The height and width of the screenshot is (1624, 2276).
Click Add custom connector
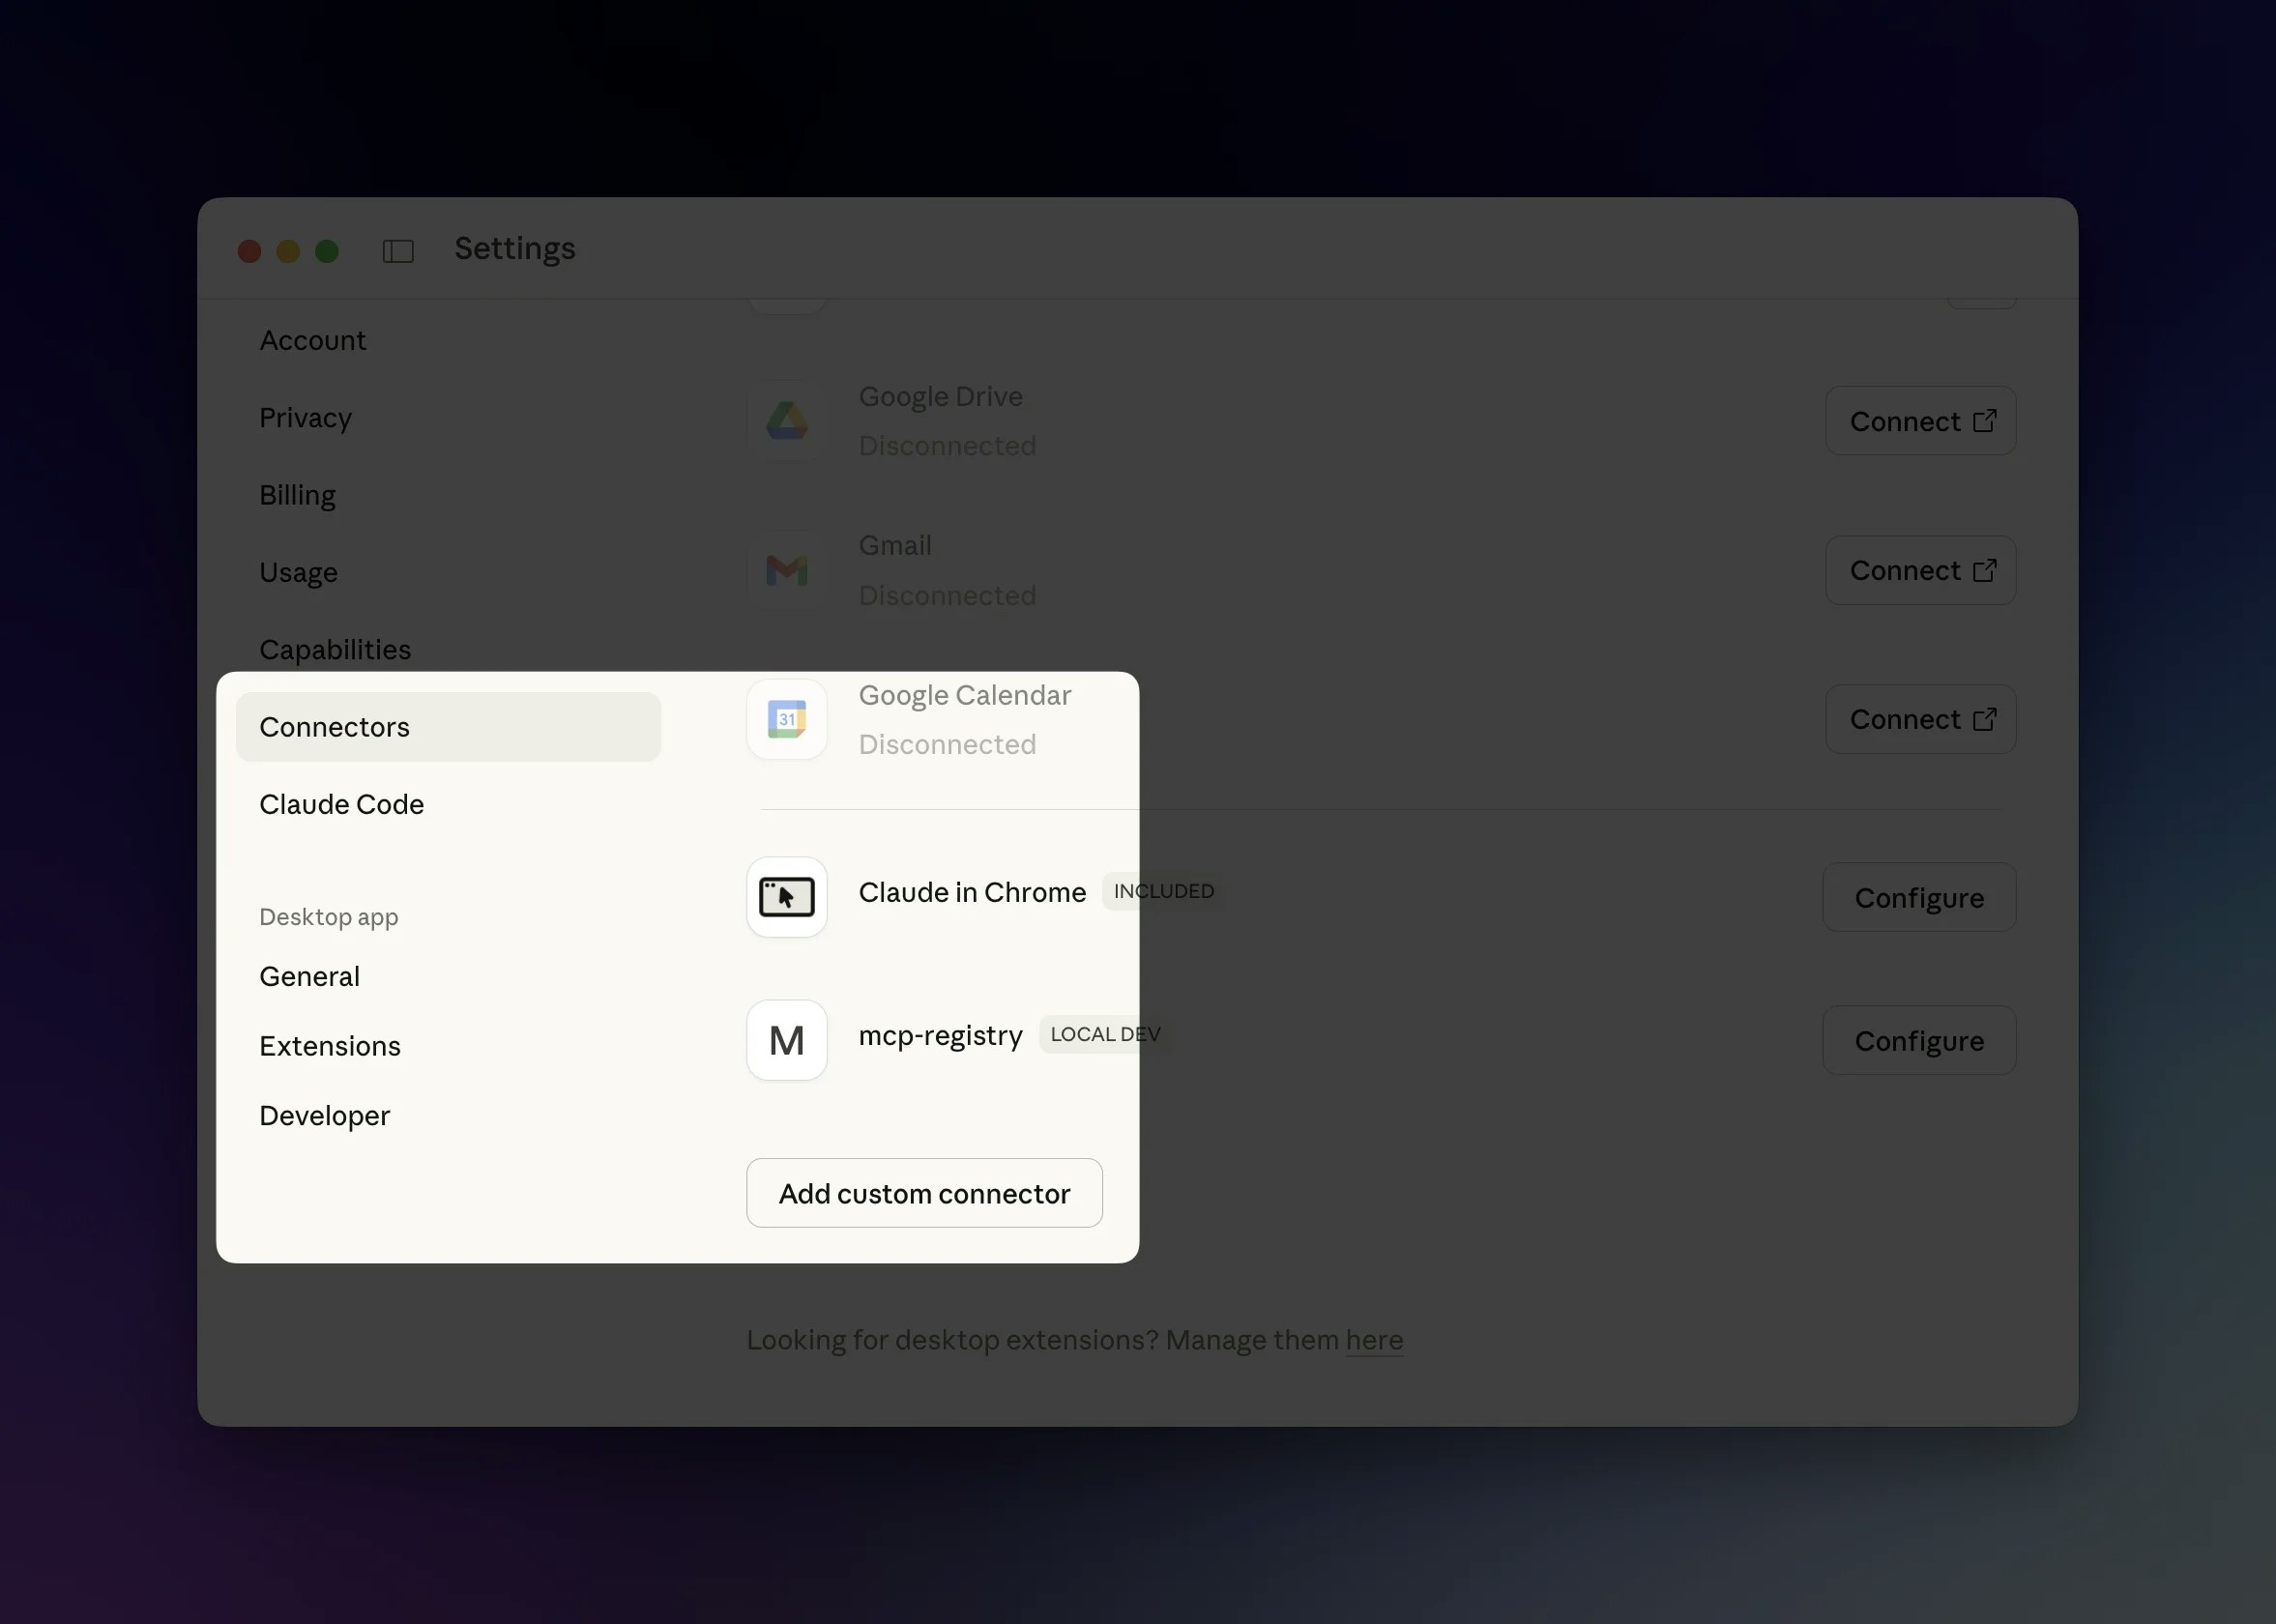(923, 1193)
